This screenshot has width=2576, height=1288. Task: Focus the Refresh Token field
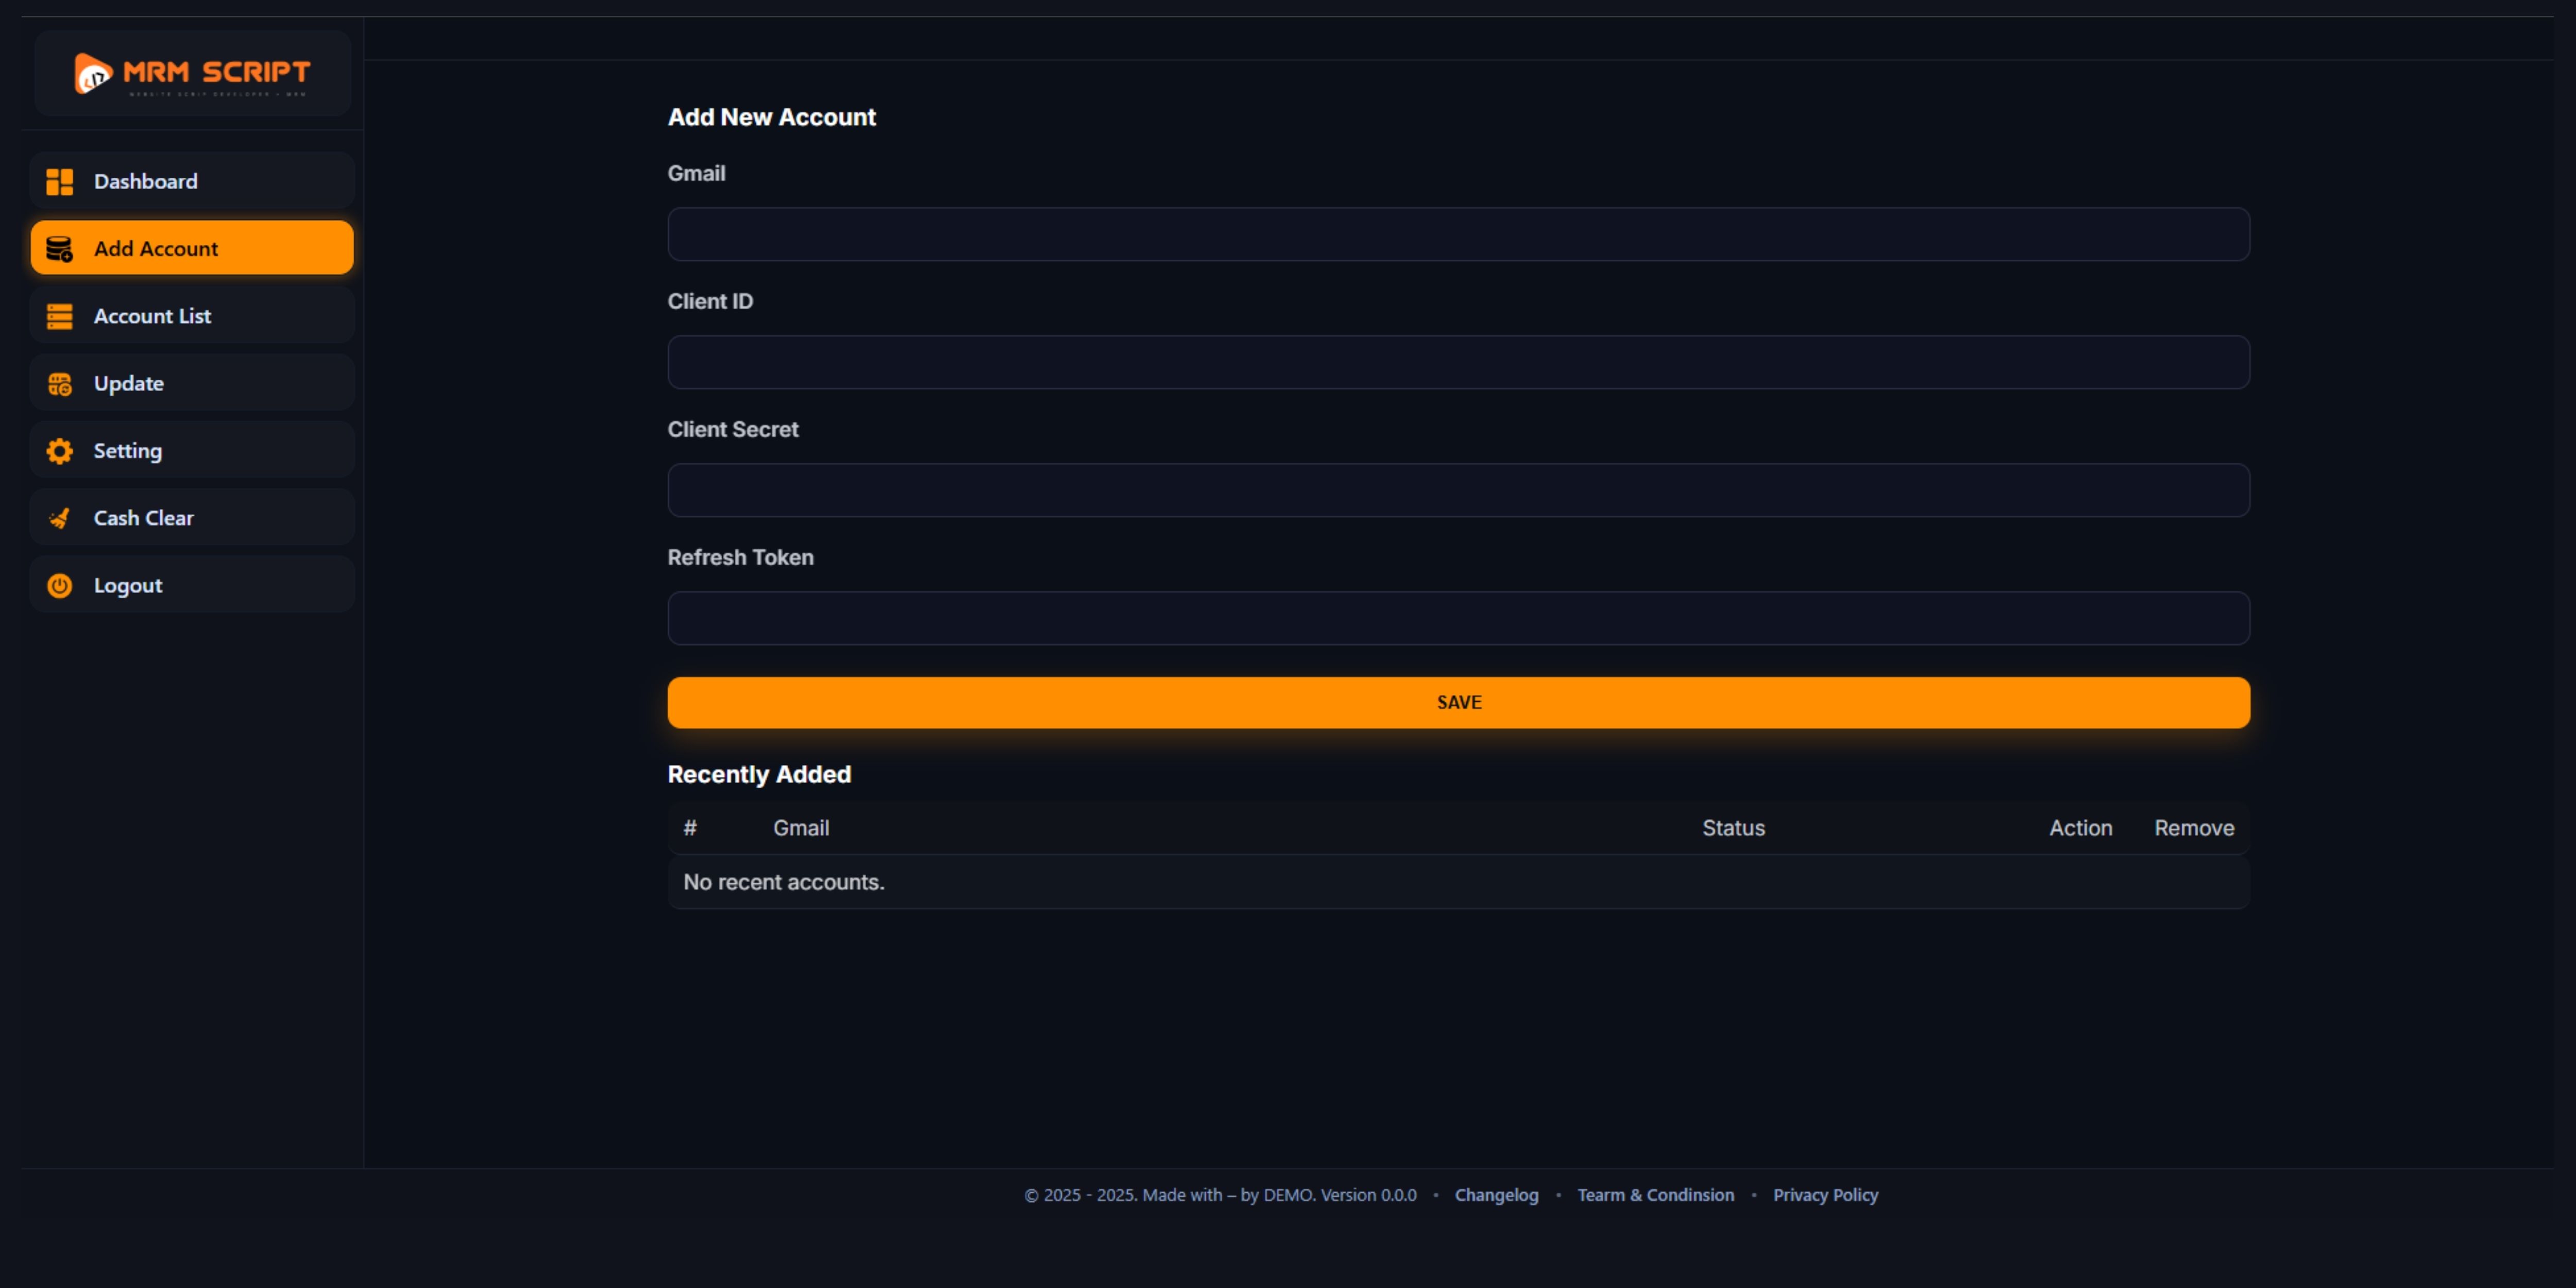1458,618
